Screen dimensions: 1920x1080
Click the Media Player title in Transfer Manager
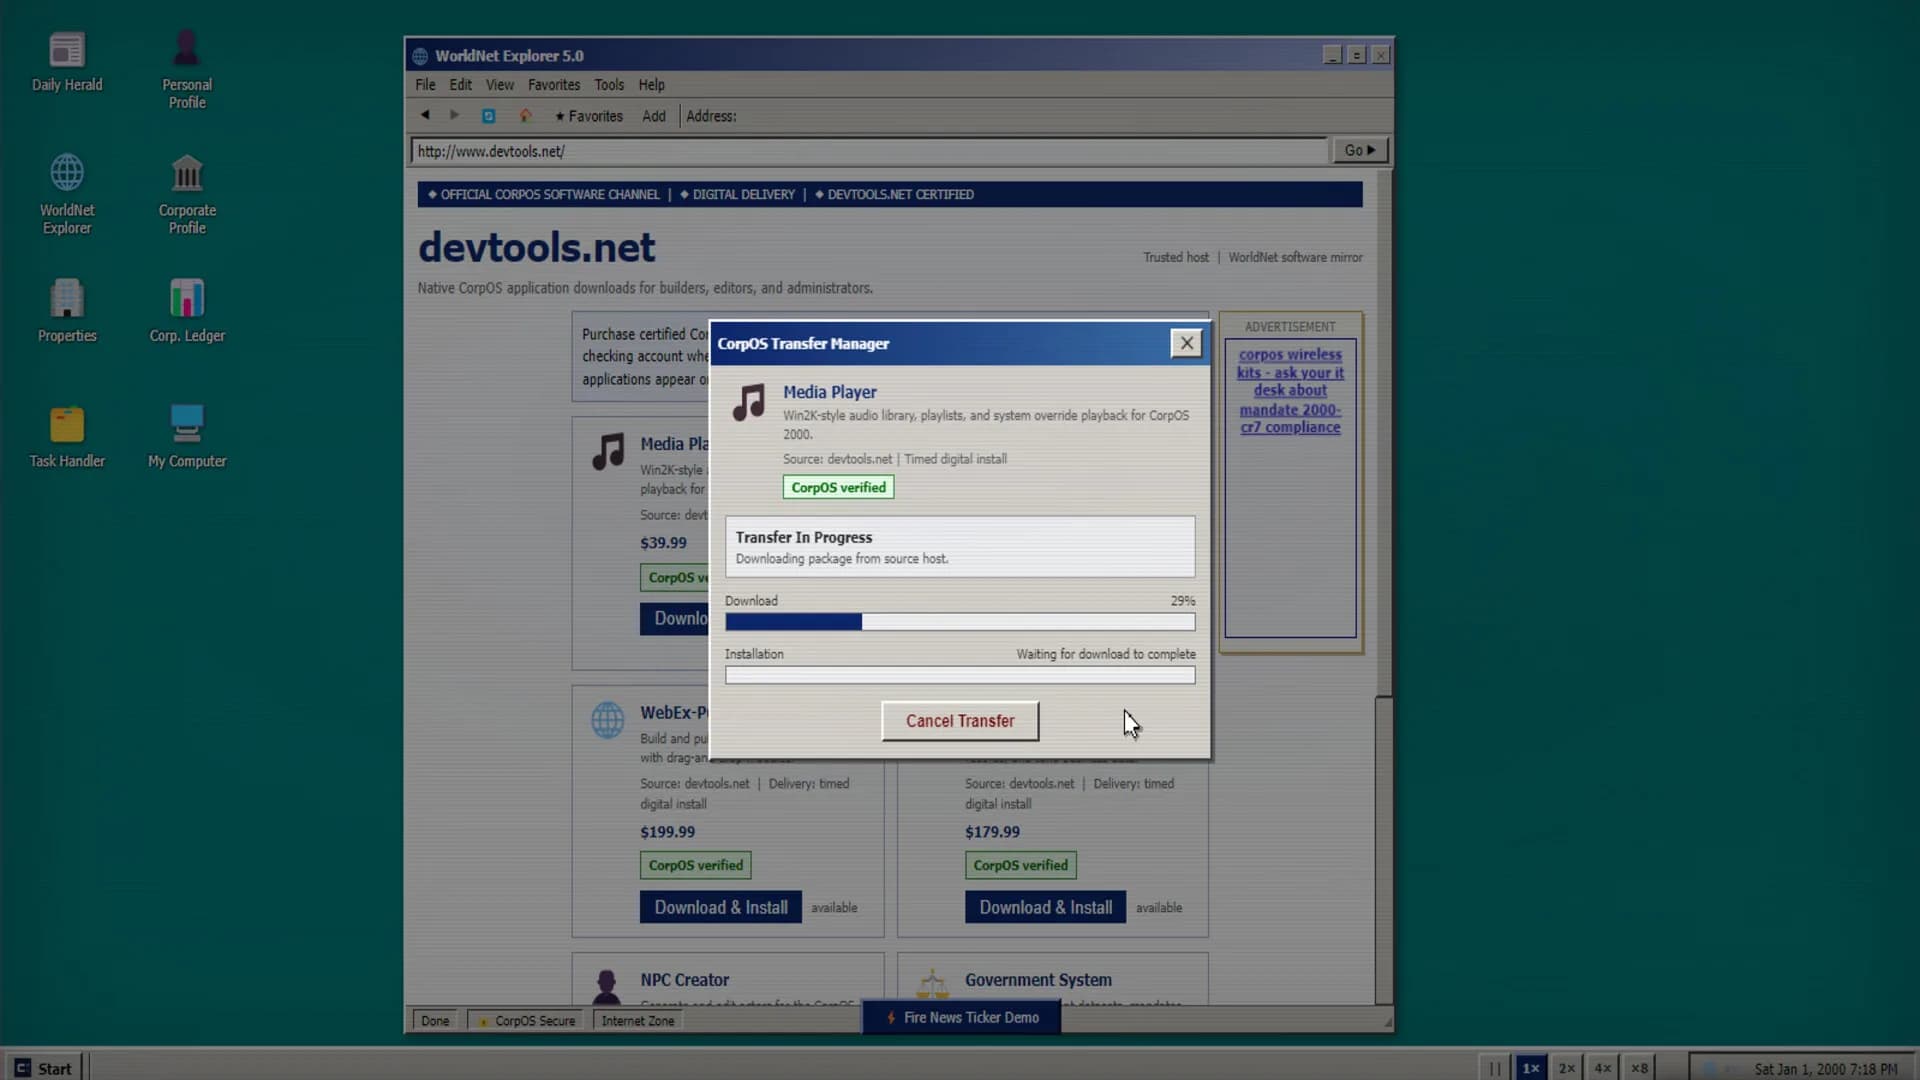[830, 392]
